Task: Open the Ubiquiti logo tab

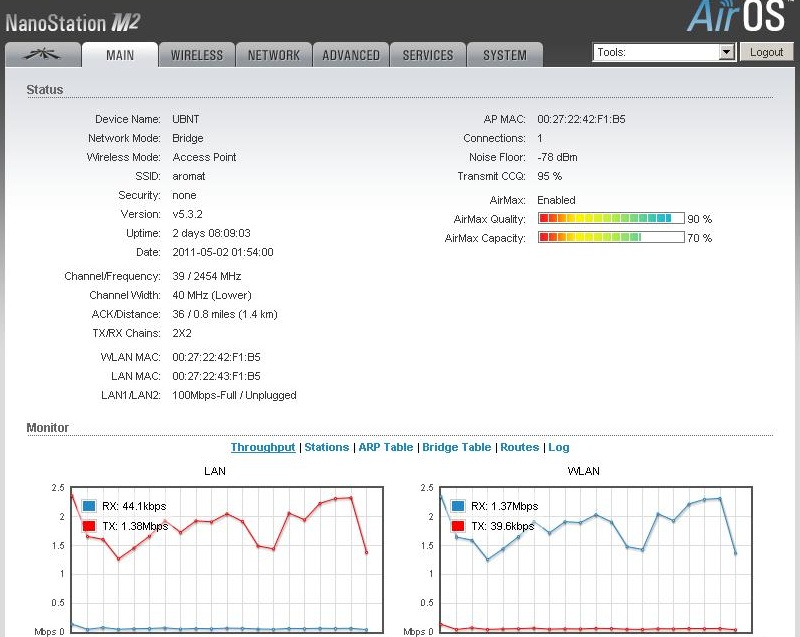Action: click(41, 55)
